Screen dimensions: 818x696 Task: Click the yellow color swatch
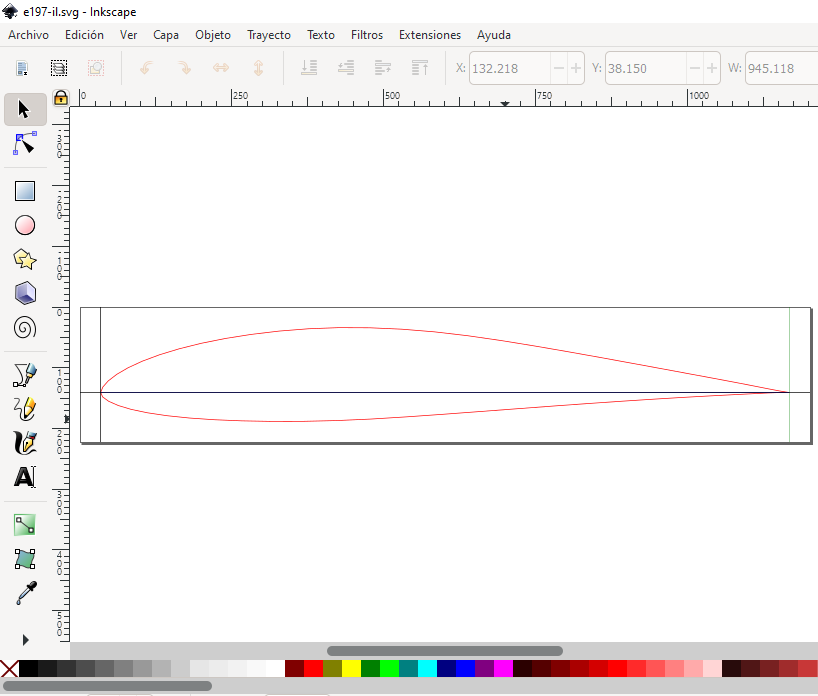coord(351,668)
